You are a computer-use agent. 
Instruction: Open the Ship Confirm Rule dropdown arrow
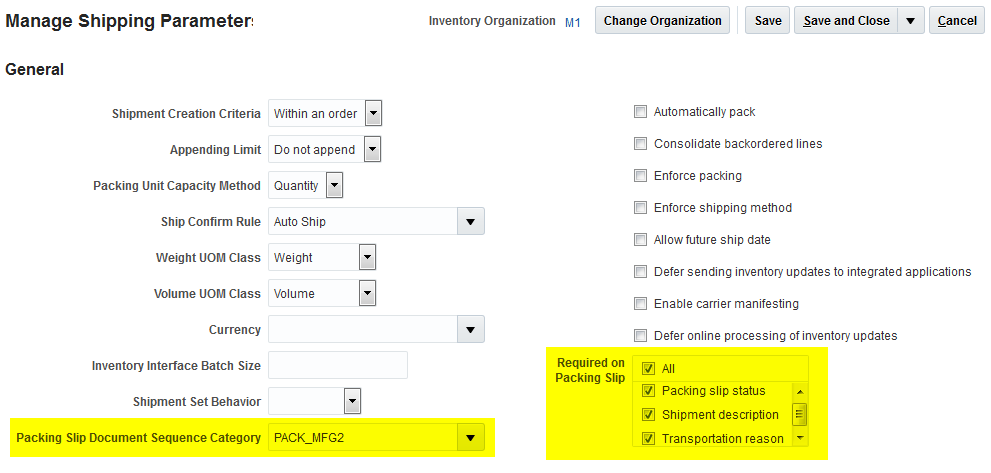470,221
